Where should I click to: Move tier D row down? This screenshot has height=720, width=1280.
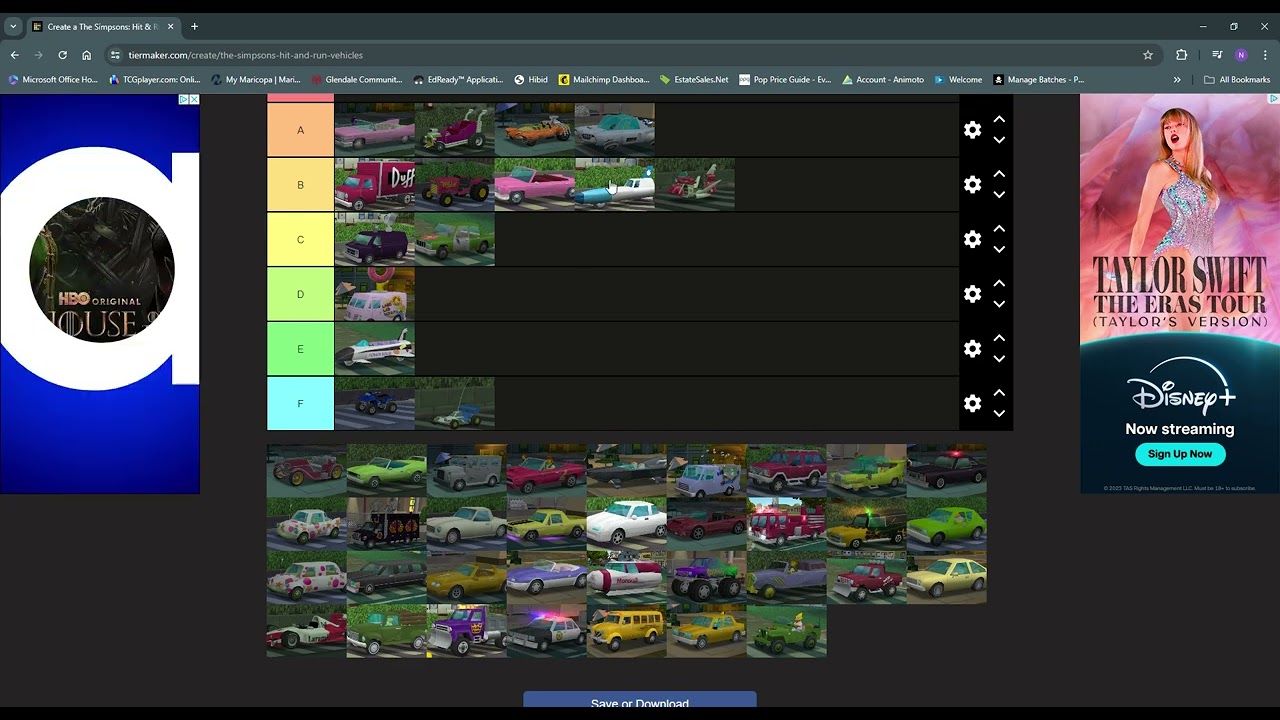click(999, 304)
